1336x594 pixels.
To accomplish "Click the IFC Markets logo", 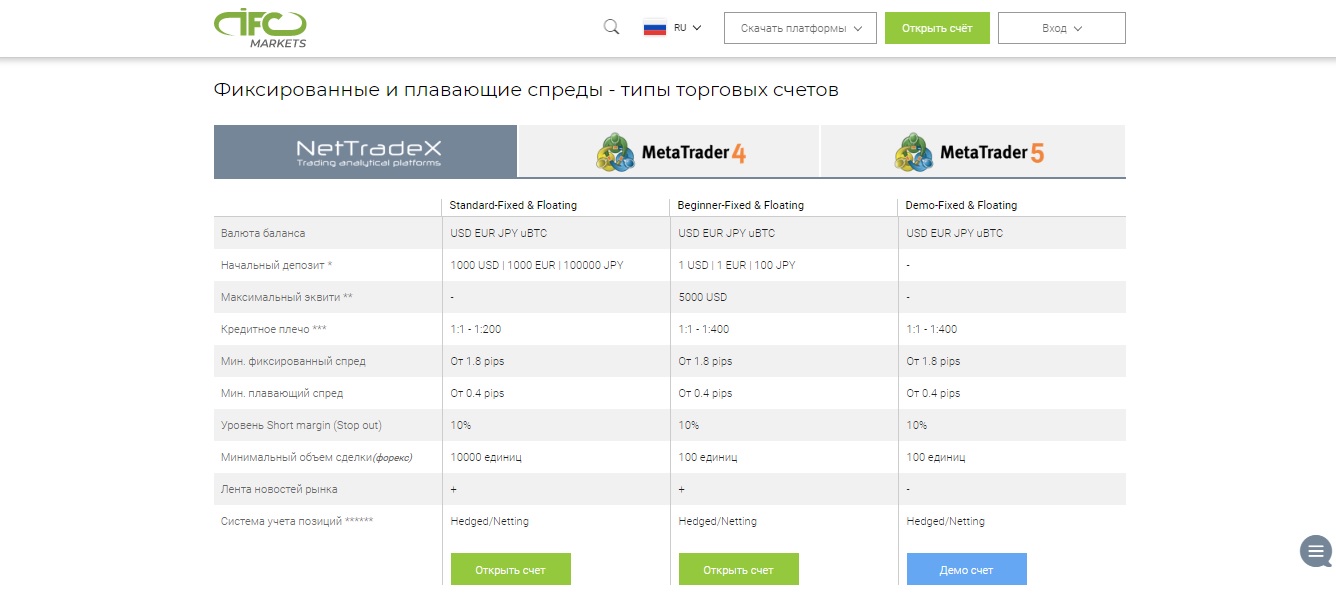I will tap(260, 28).
